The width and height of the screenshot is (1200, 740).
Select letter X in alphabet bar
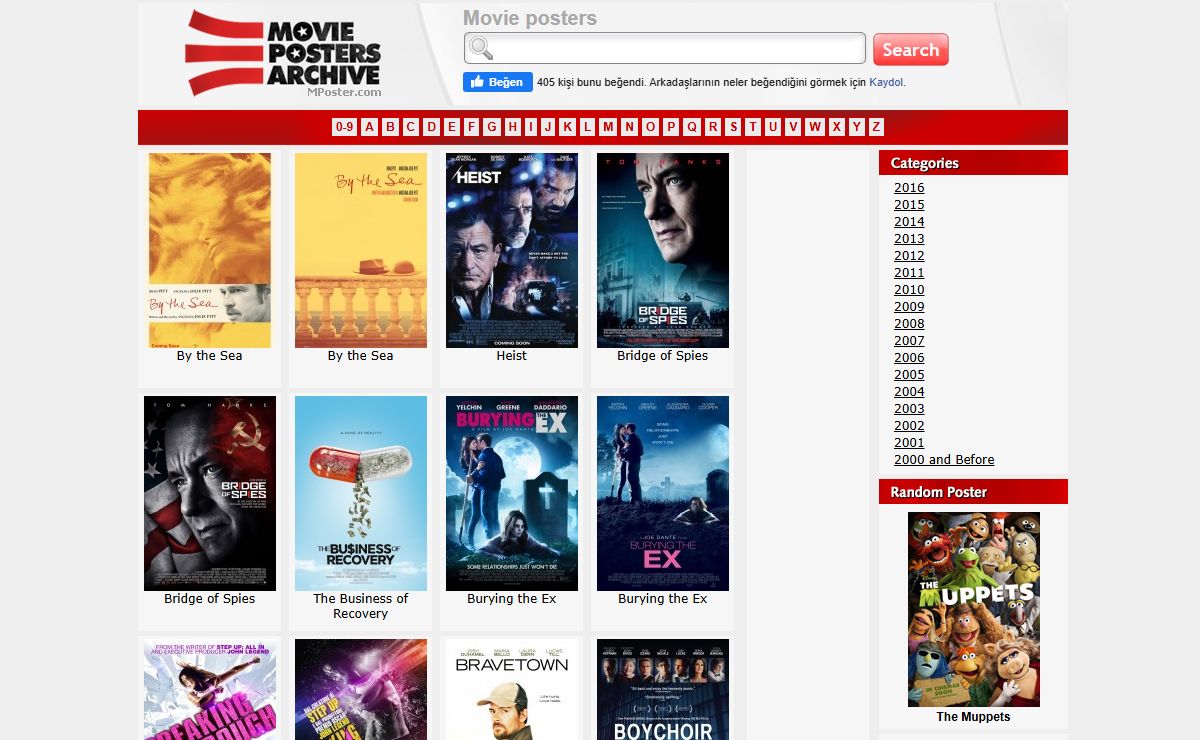[x=836, y=127]
